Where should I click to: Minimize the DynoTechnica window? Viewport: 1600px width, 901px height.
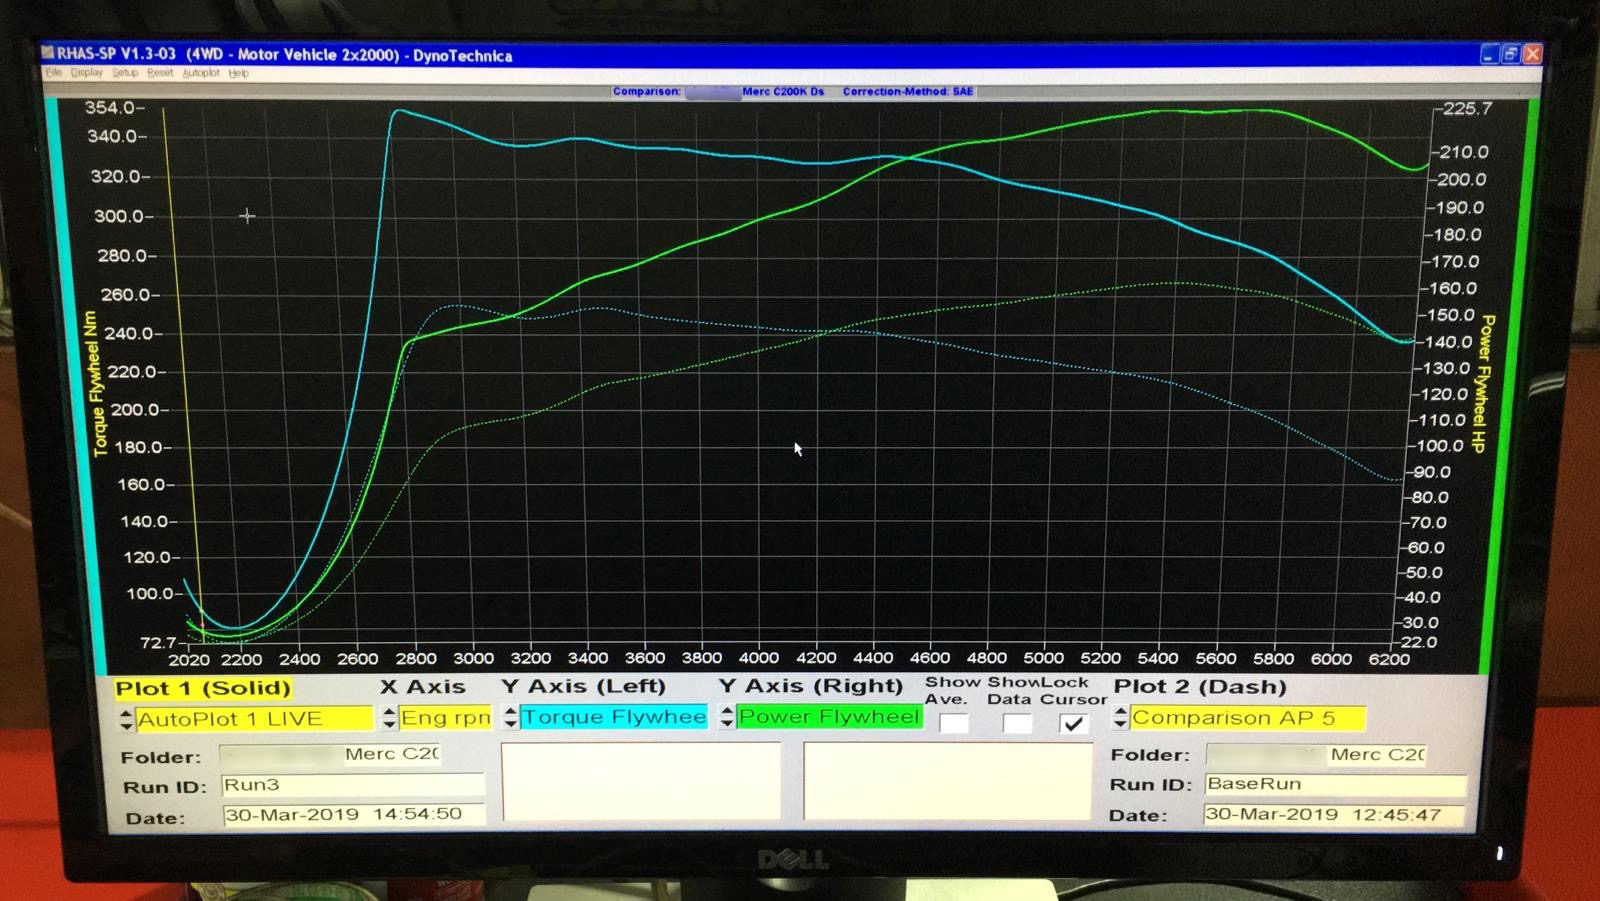tap(1489, 54)
